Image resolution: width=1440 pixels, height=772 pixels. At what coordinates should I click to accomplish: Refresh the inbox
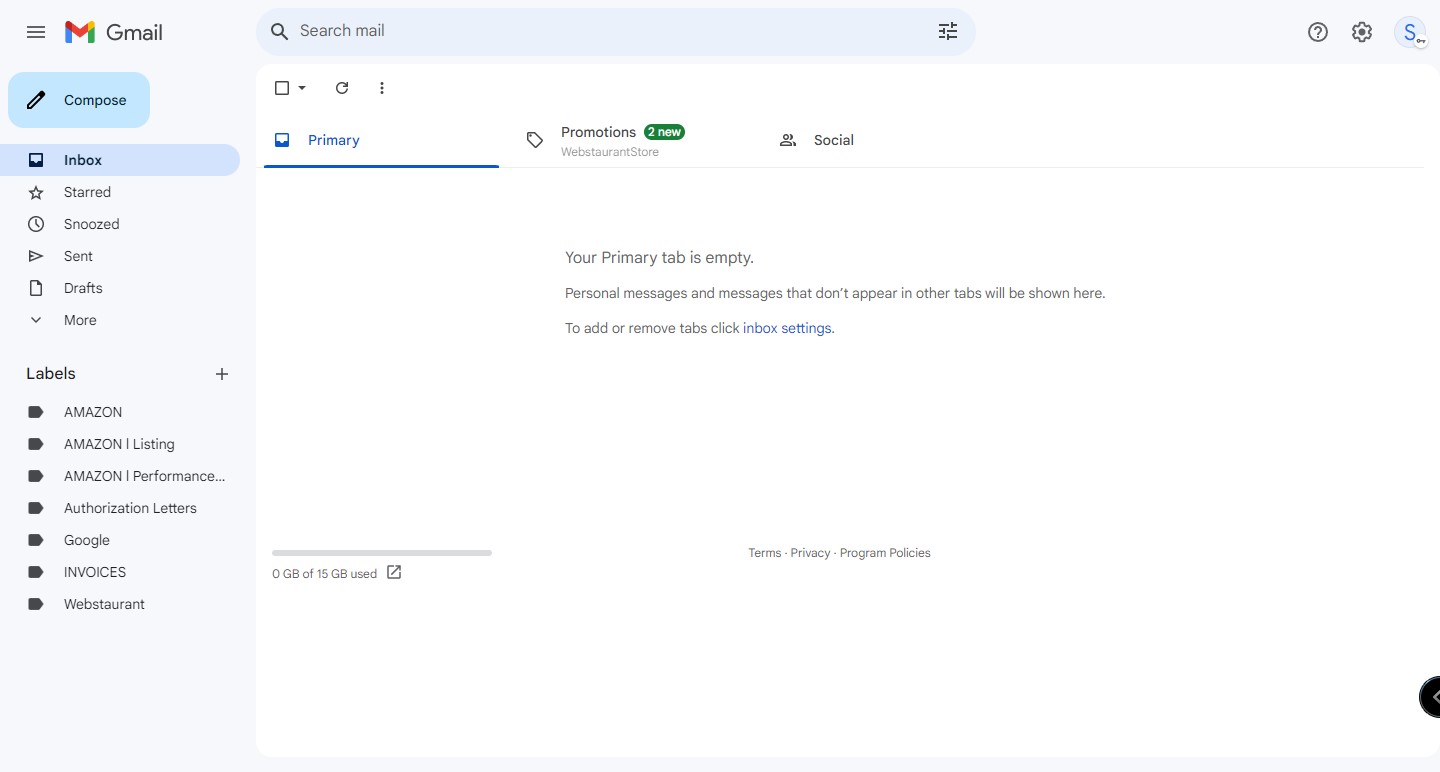(x=342, y=88)
